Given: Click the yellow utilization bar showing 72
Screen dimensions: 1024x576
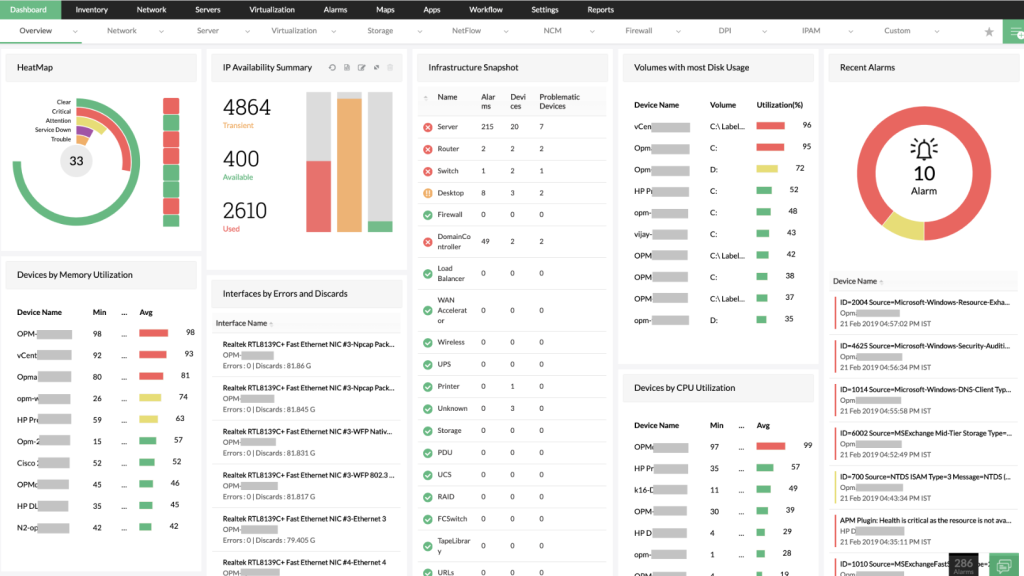Looking at the screenshot, I should tap(767, 168).
